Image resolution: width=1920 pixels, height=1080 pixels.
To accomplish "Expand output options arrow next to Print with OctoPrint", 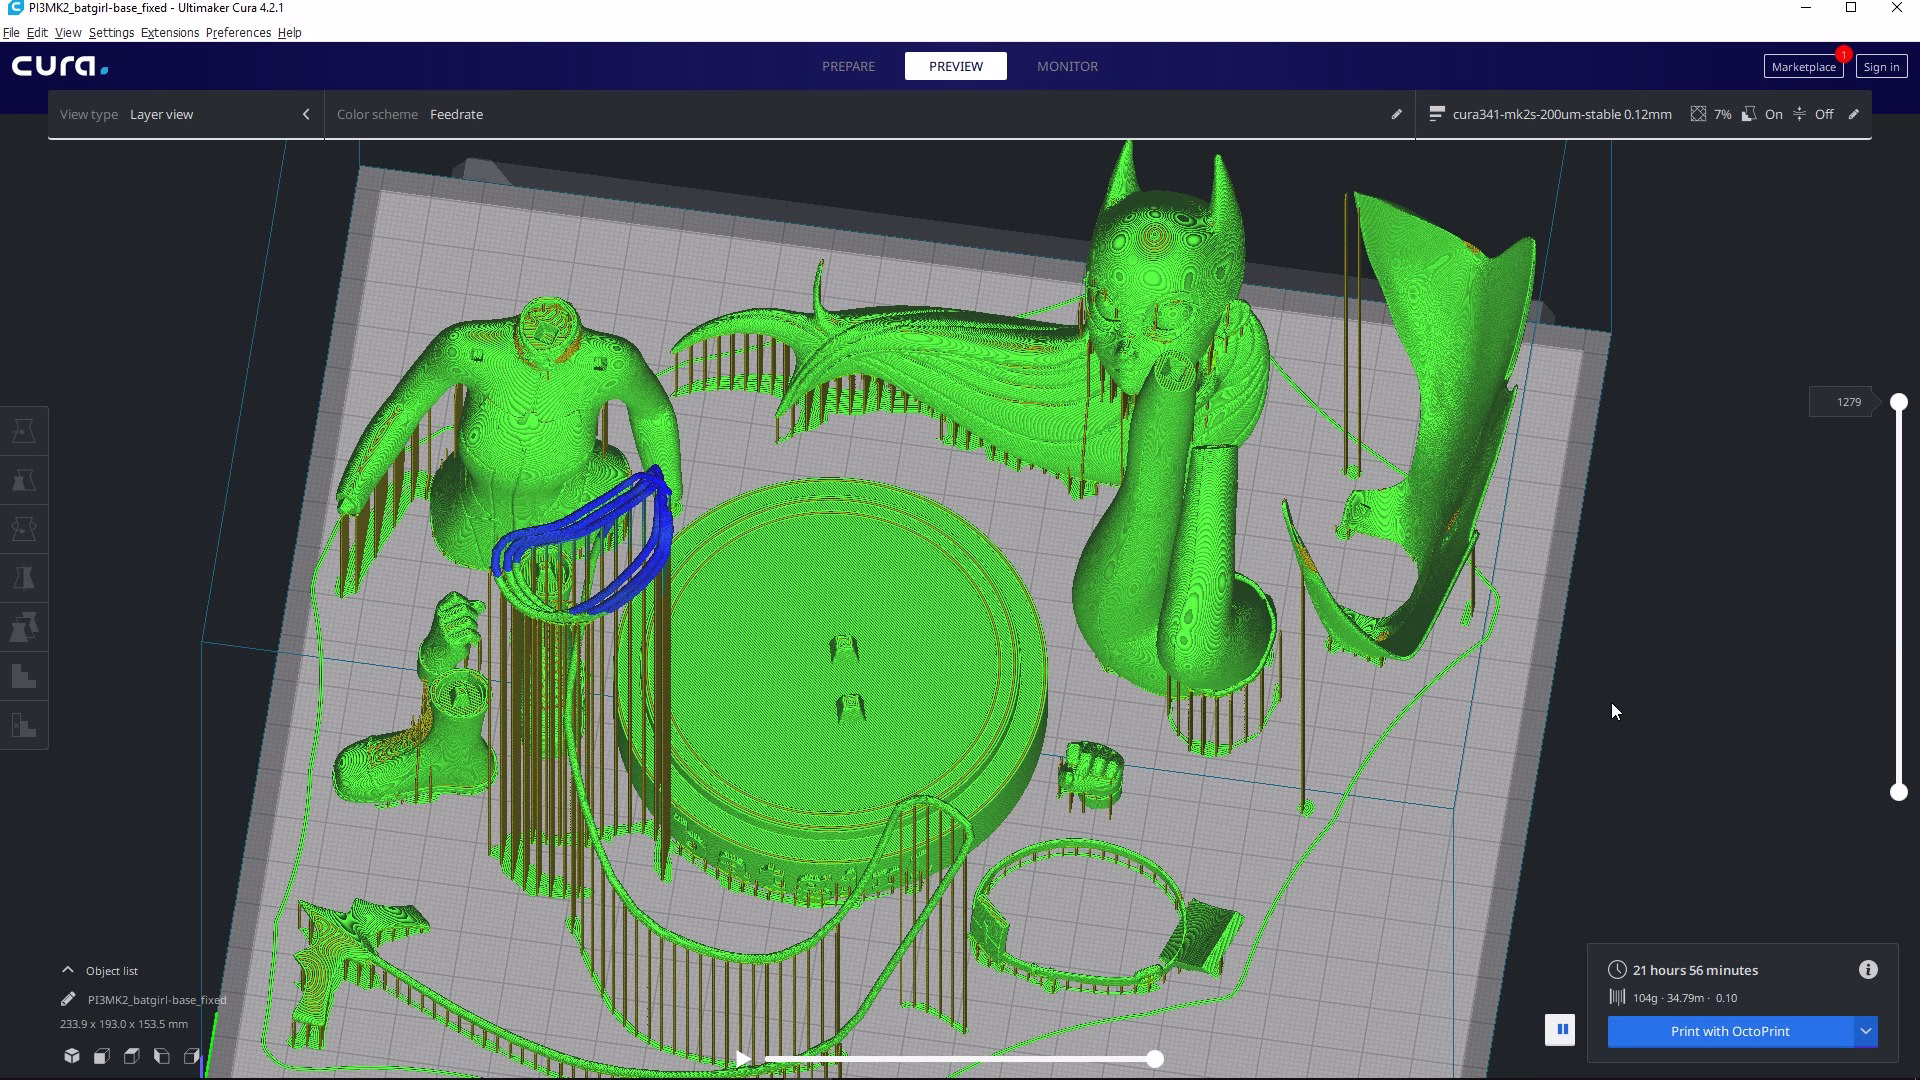I will 1866,1031.
